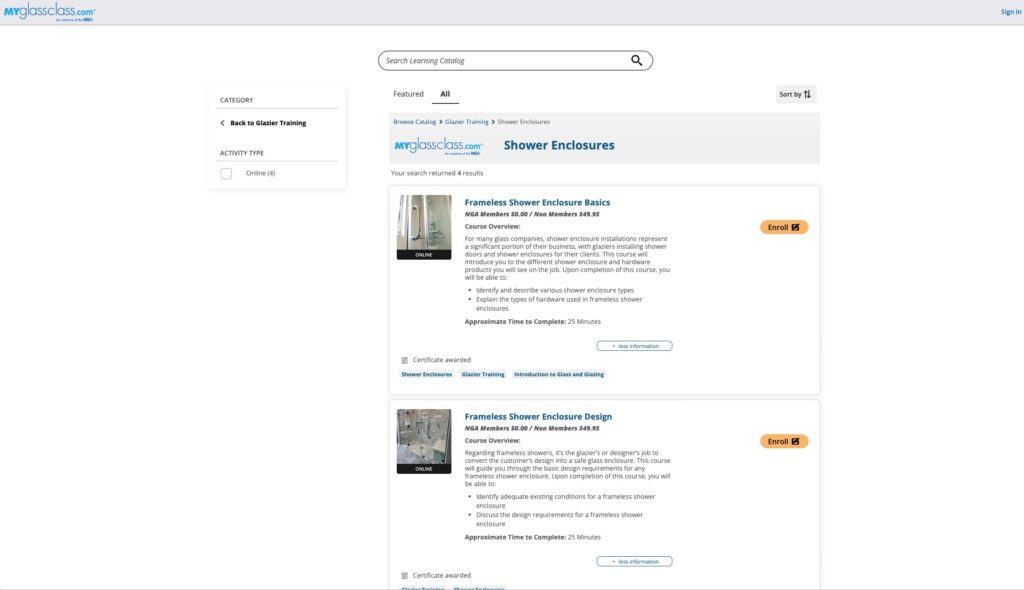Open the Sort by control
The width and height of the screenshot is (1024, 590).
[795, 94]
